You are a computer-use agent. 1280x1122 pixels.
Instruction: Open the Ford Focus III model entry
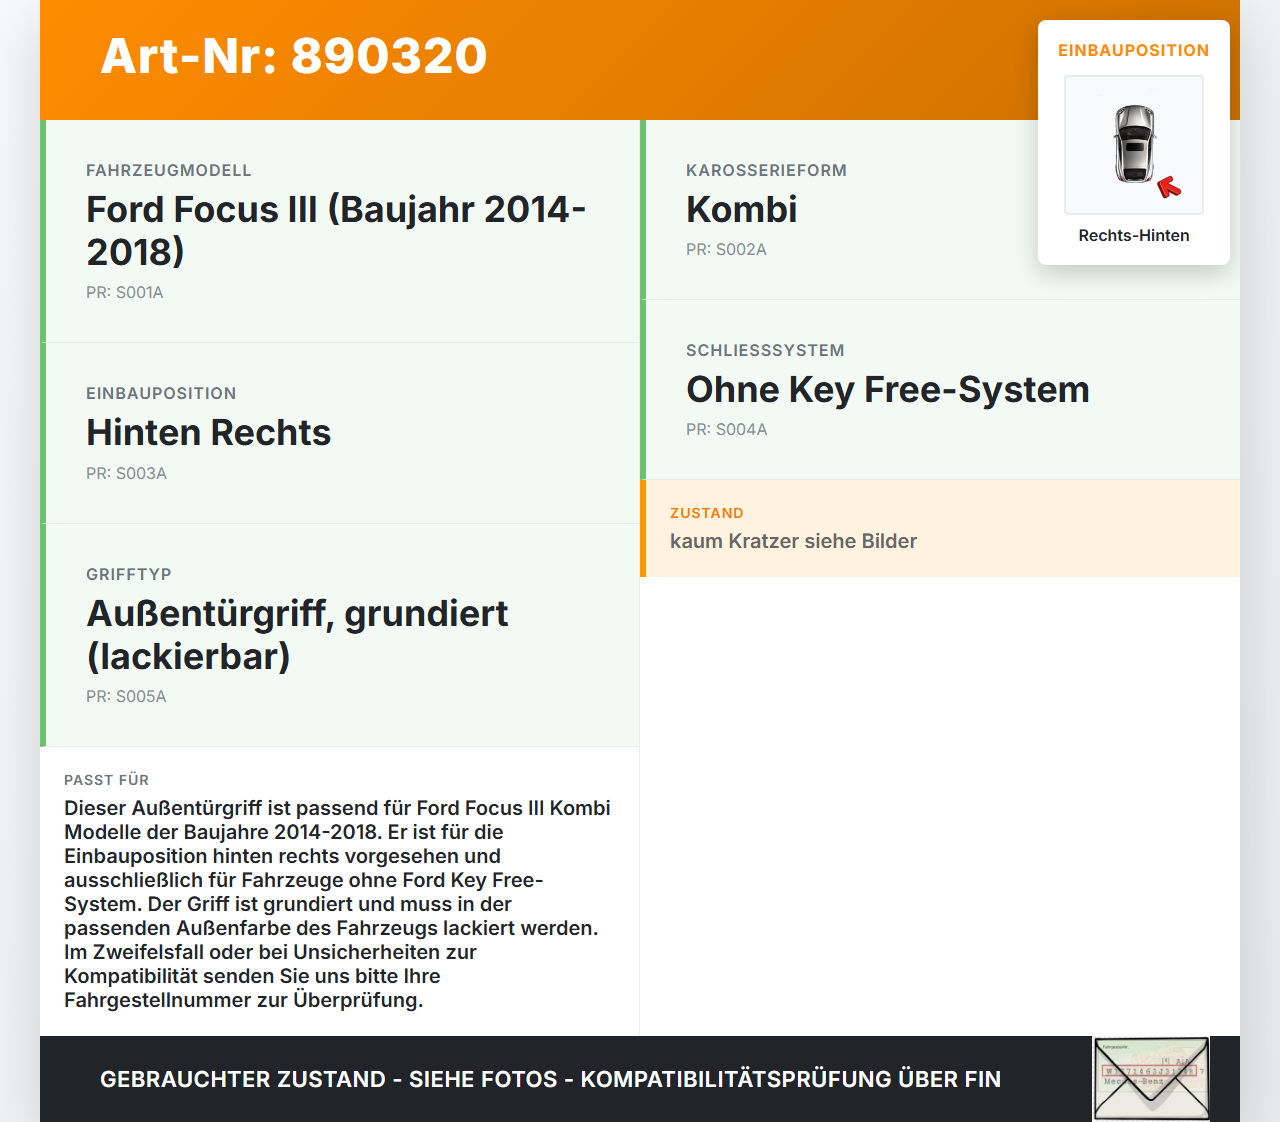336,231
